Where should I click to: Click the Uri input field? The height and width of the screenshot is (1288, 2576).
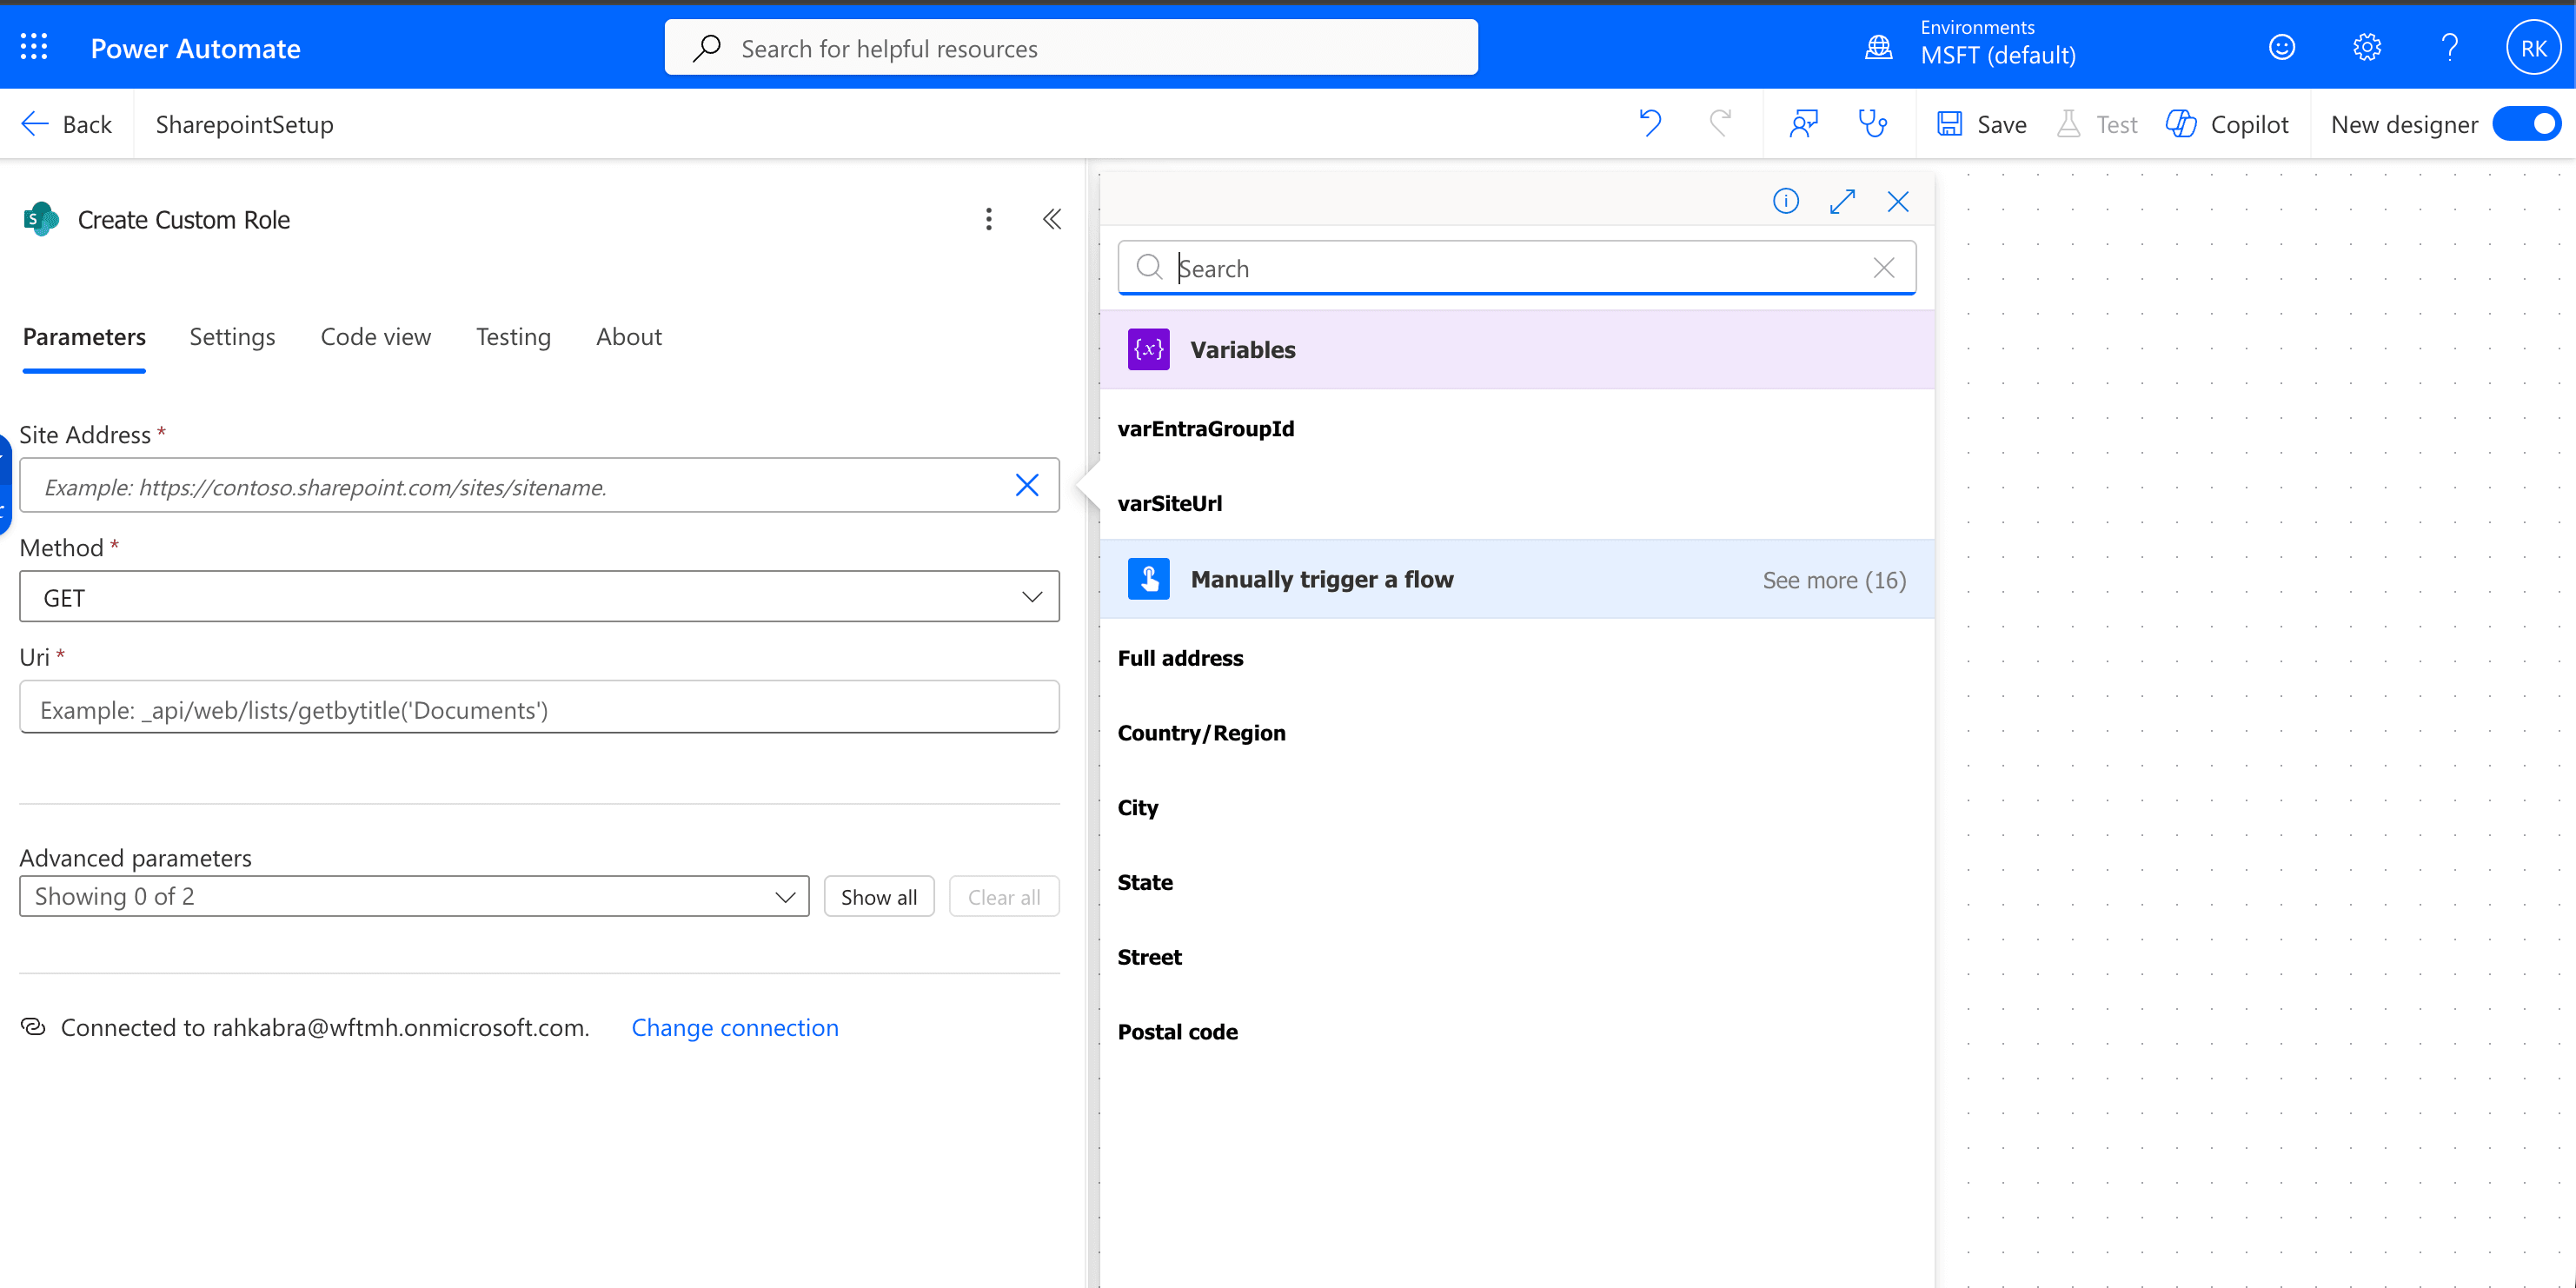(539, 708)
